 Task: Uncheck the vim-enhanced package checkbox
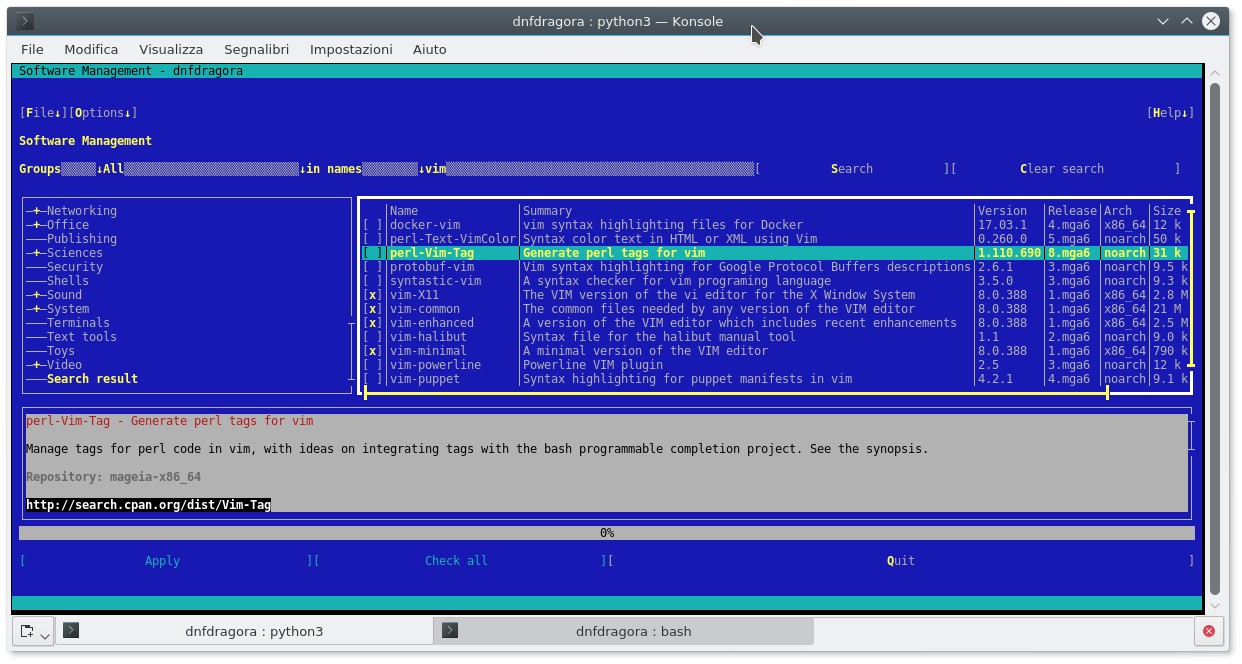click(372, 323)
